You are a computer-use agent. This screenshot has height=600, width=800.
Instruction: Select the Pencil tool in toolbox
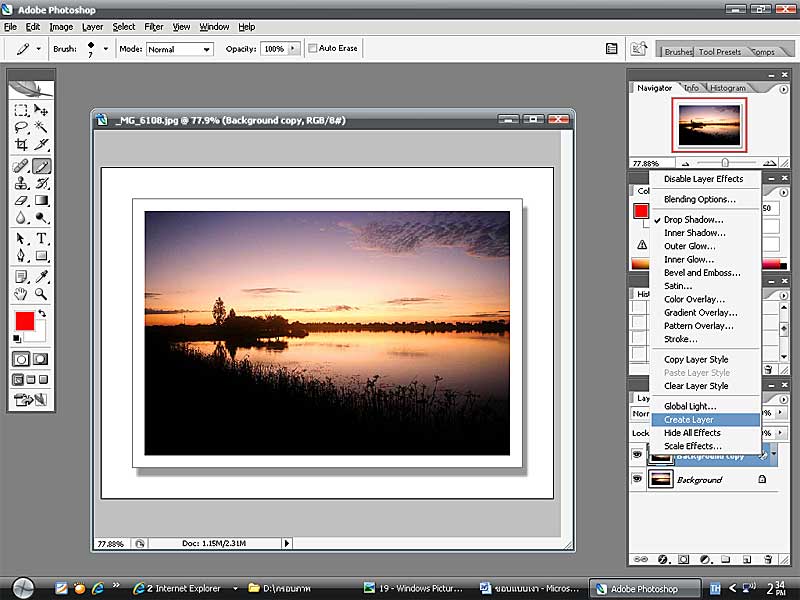[41, 166]
